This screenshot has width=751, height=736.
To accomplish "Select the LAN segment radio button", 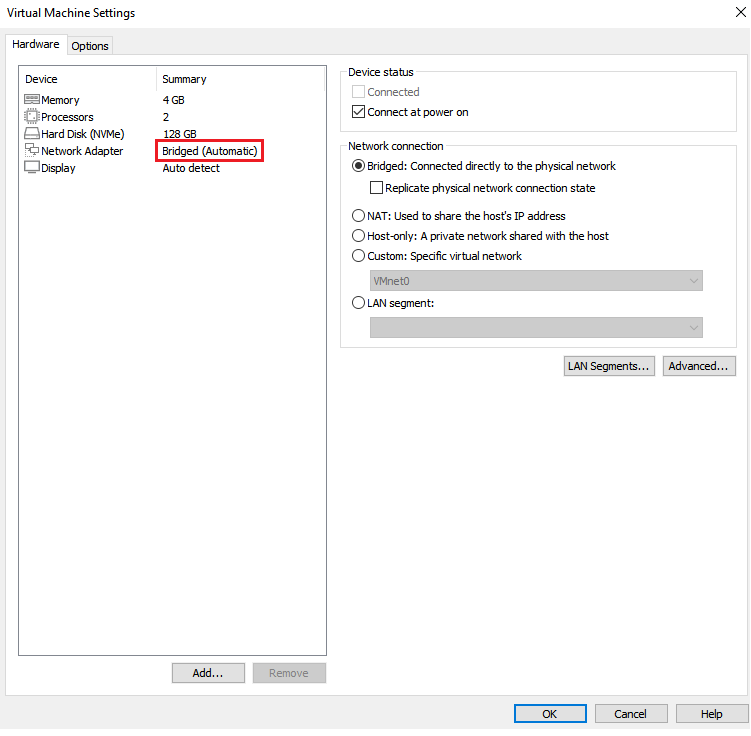I will 359,303.
